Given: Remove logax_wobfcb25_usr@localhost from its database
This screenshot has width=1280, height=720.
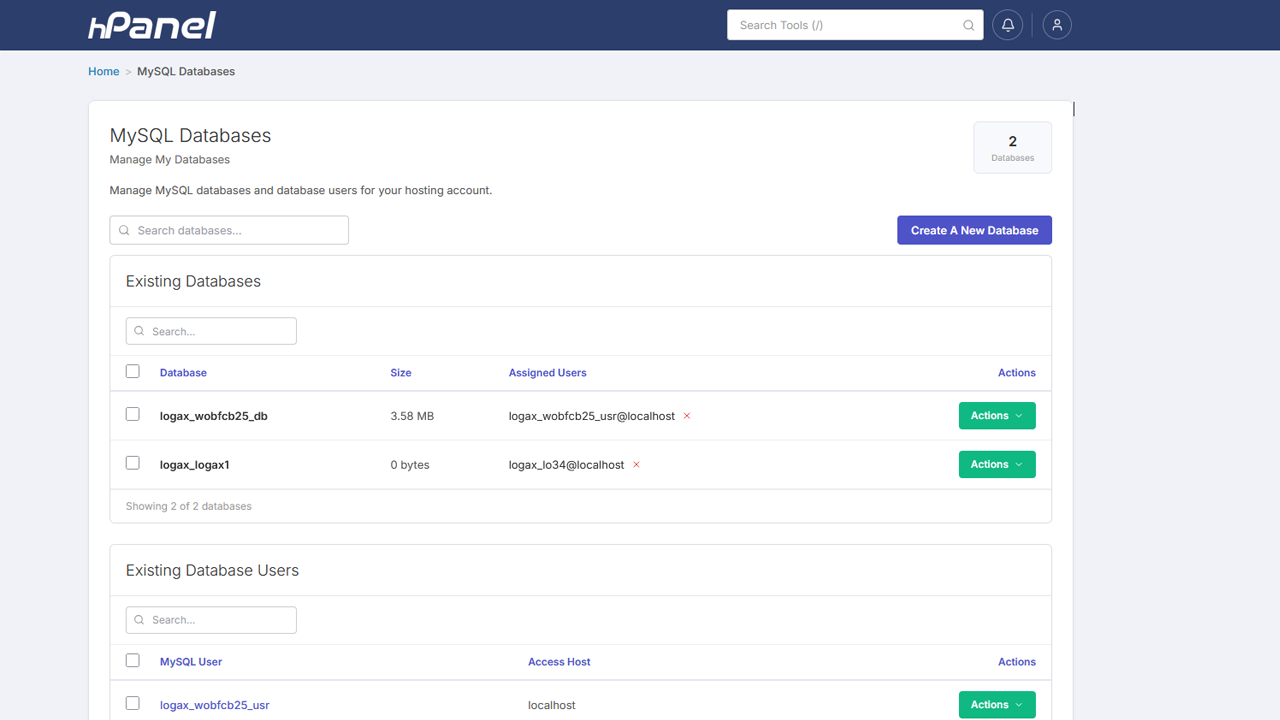Looking at the screenshot, I should (687, 416).
